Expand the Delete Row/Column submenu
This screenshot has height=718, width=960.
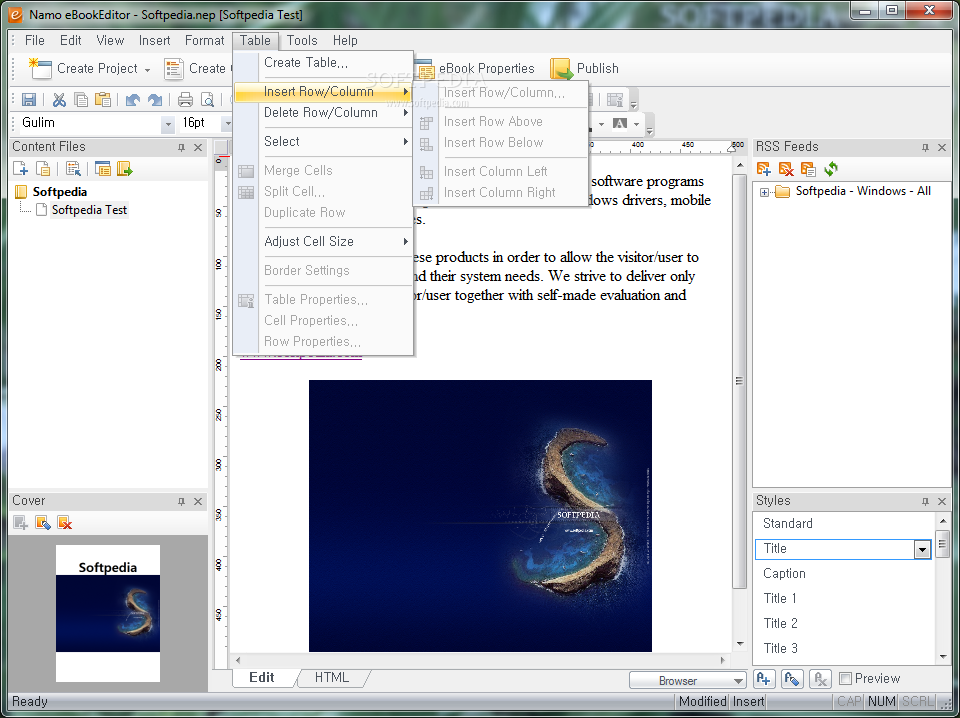coord(324,113)
